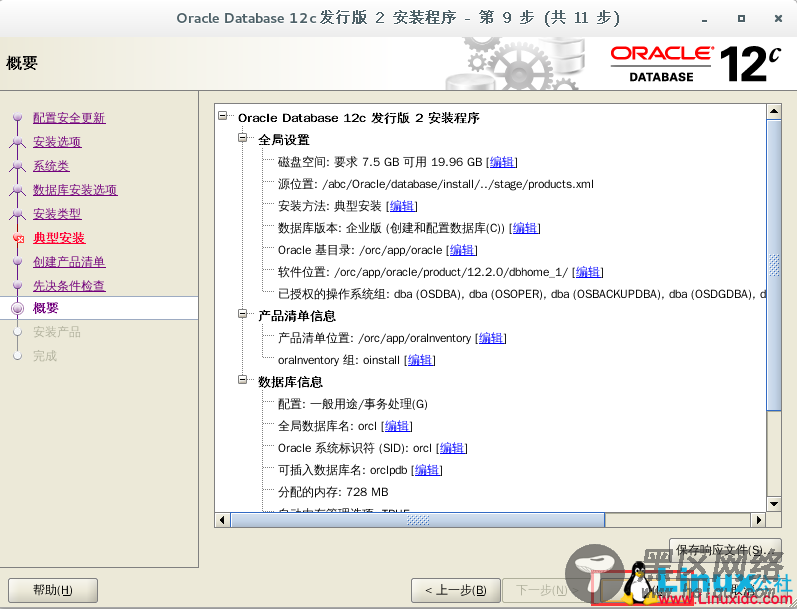Go to 安装选项 step in sidebar

pos(57,142)
